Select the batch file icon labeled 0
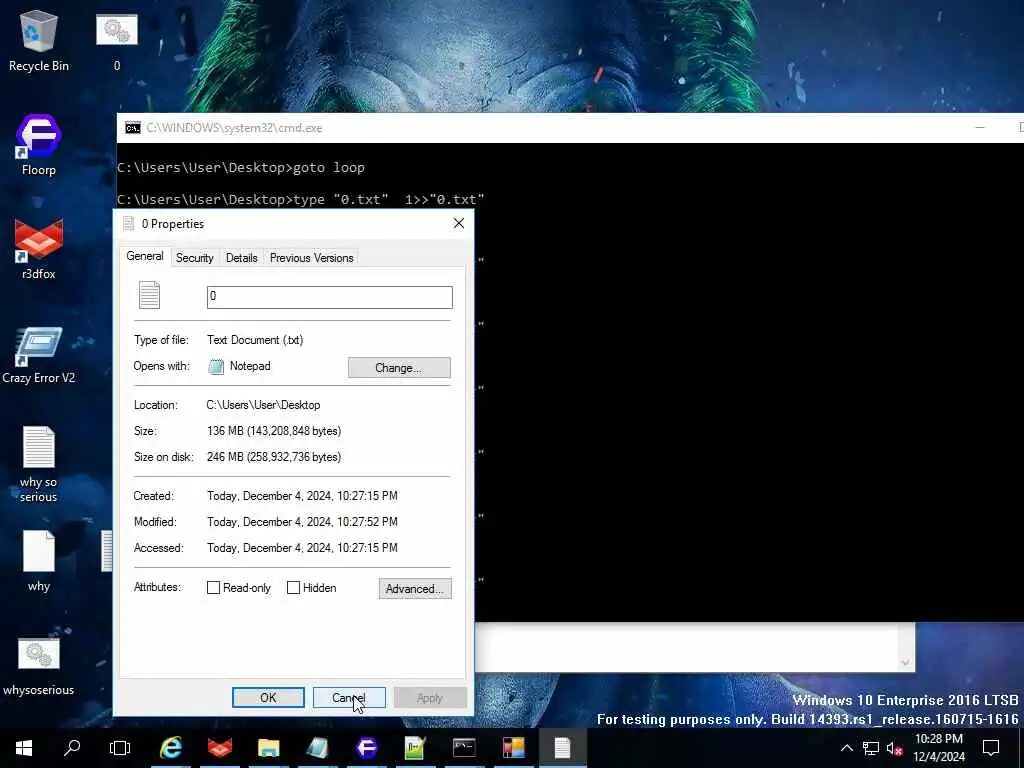The width and height of the screenshot is (1024, 768). pos(117,40)
